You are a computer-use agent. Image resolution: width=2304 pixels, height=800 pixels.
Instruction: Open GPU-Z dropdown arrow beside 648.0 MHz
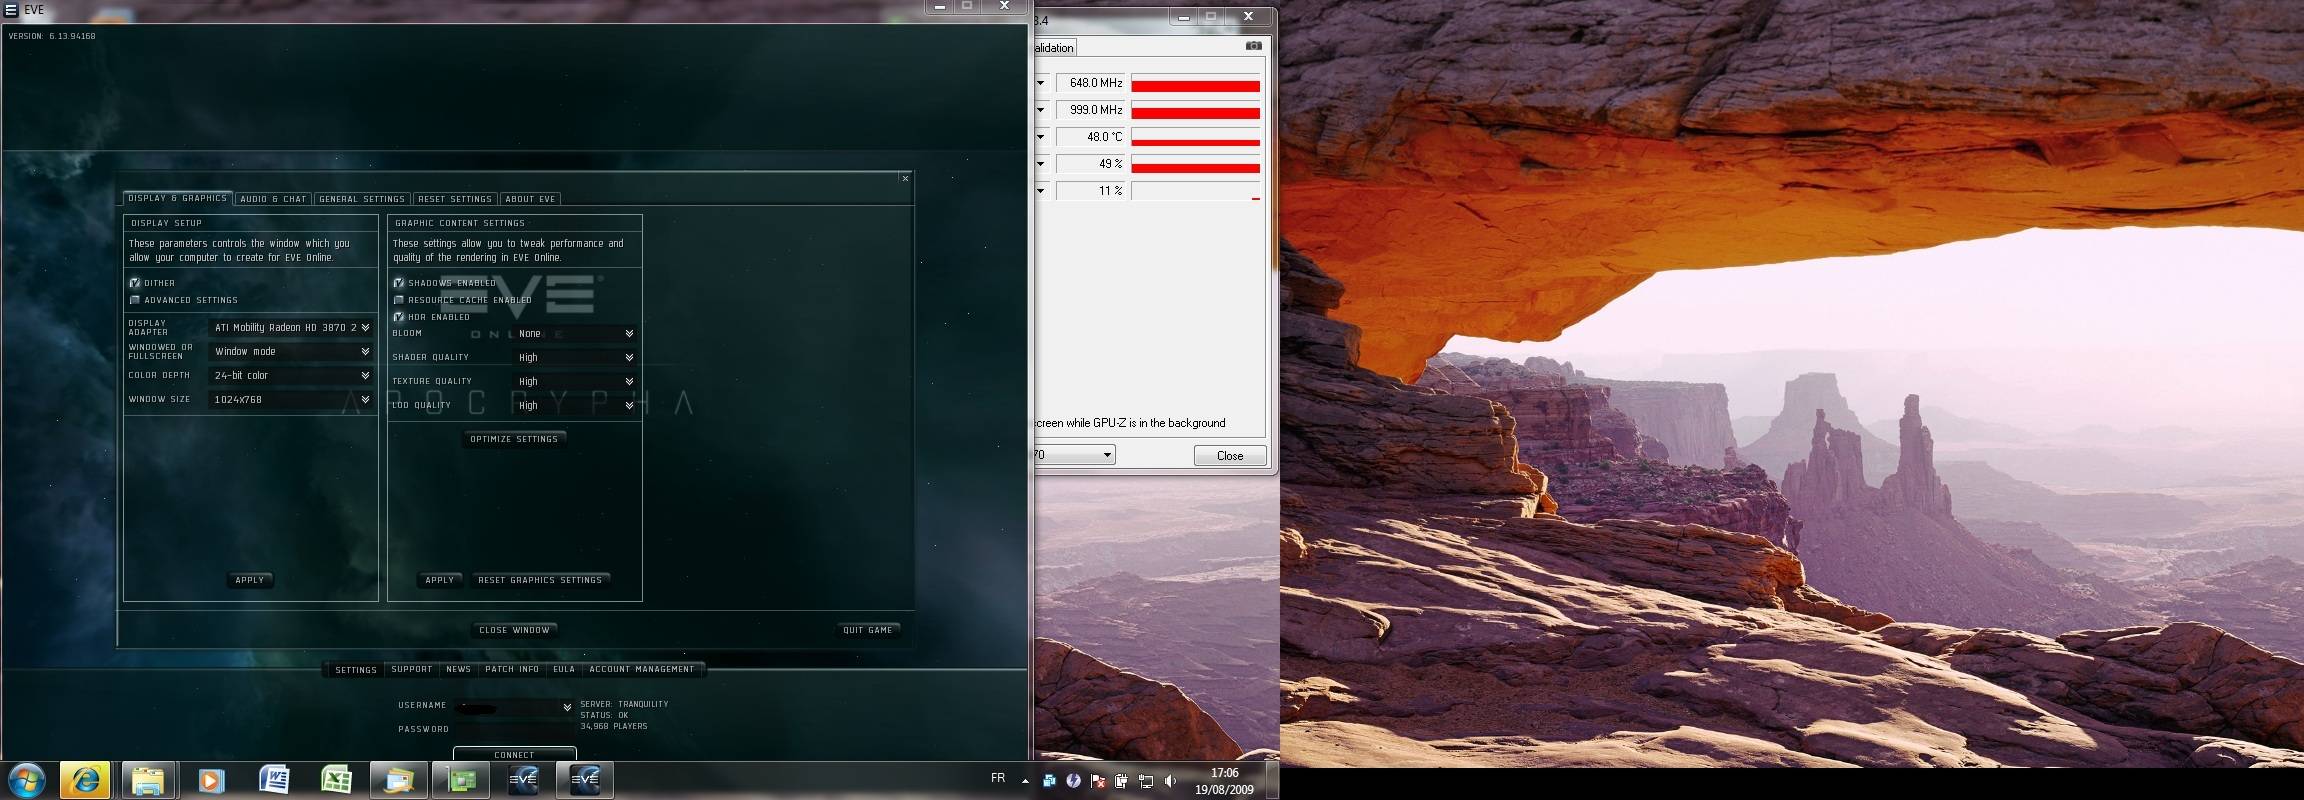[x=1041, y=83]
